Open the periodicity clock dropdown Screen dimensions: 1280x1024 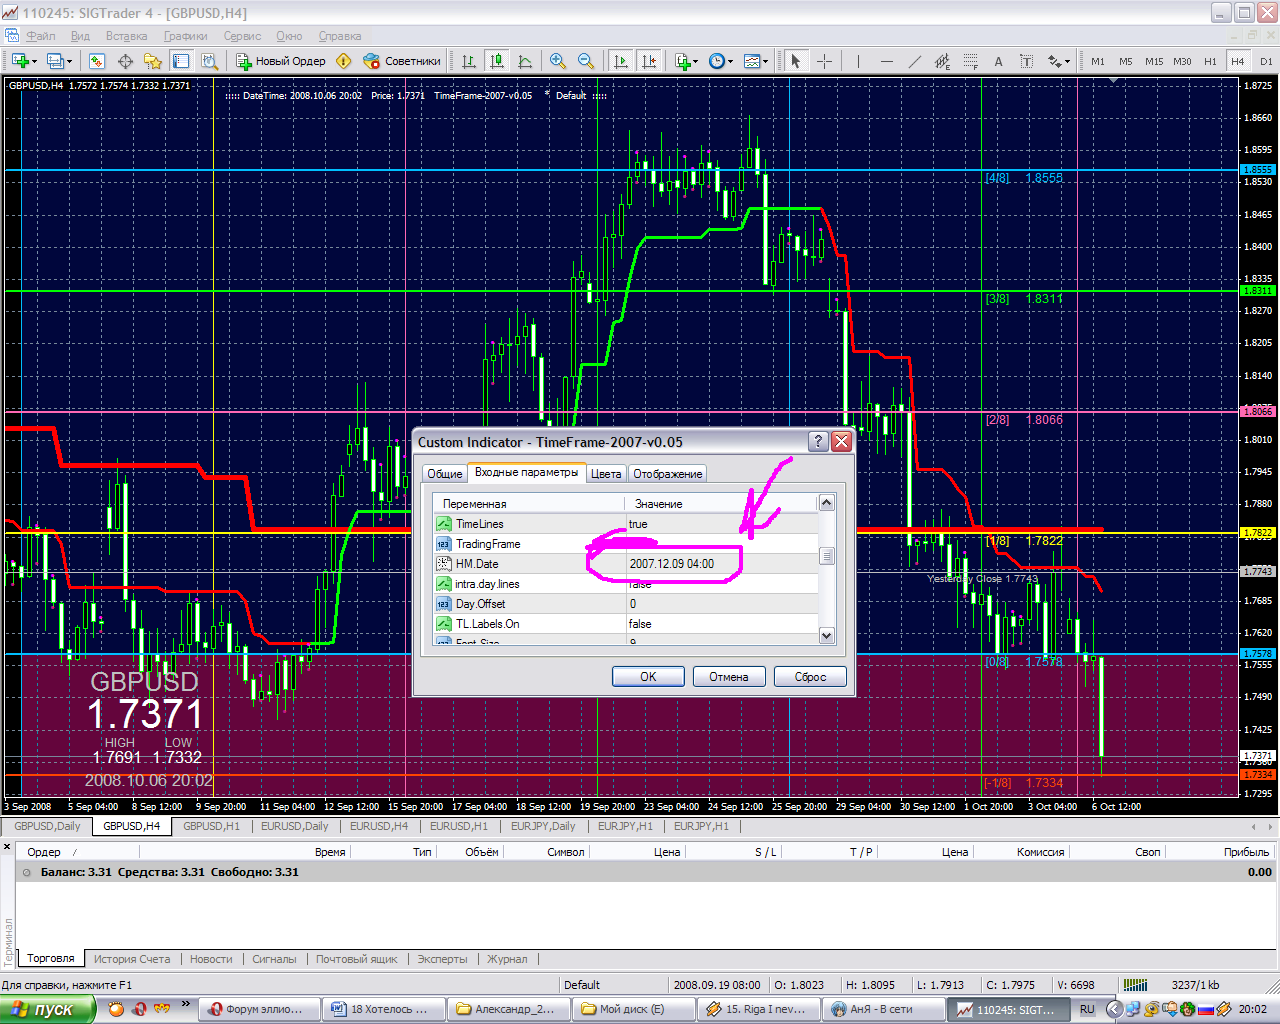(720, 61)
